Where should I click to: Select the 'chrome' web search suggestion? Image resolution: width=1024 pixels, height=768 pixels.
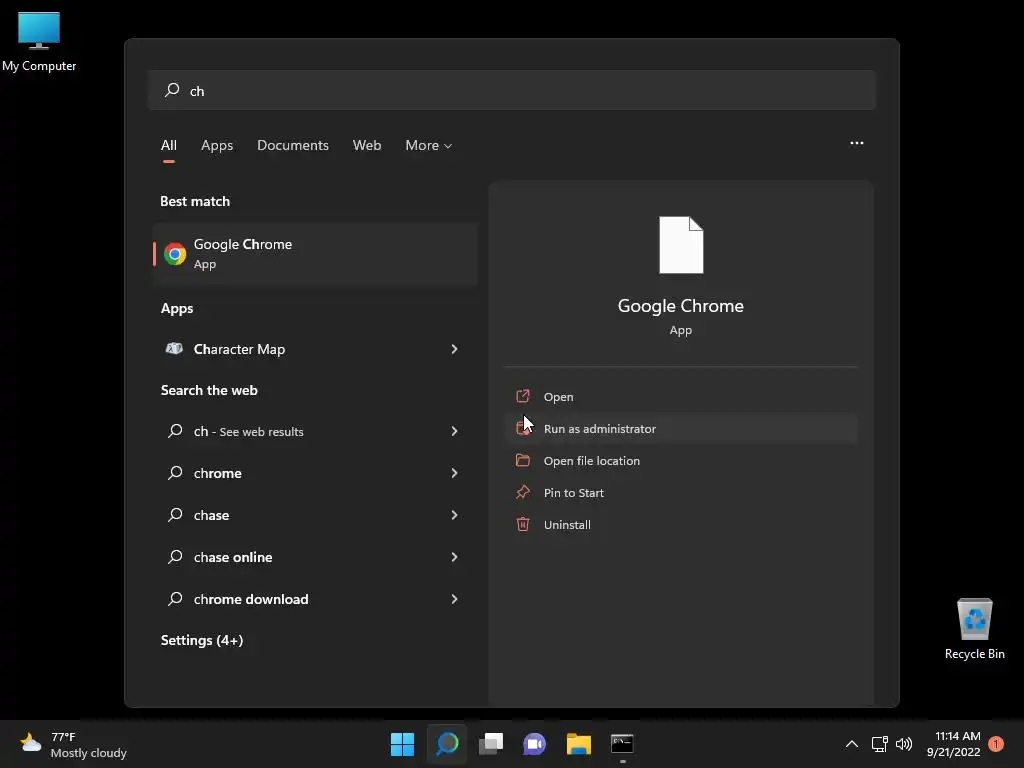point(315,473)
